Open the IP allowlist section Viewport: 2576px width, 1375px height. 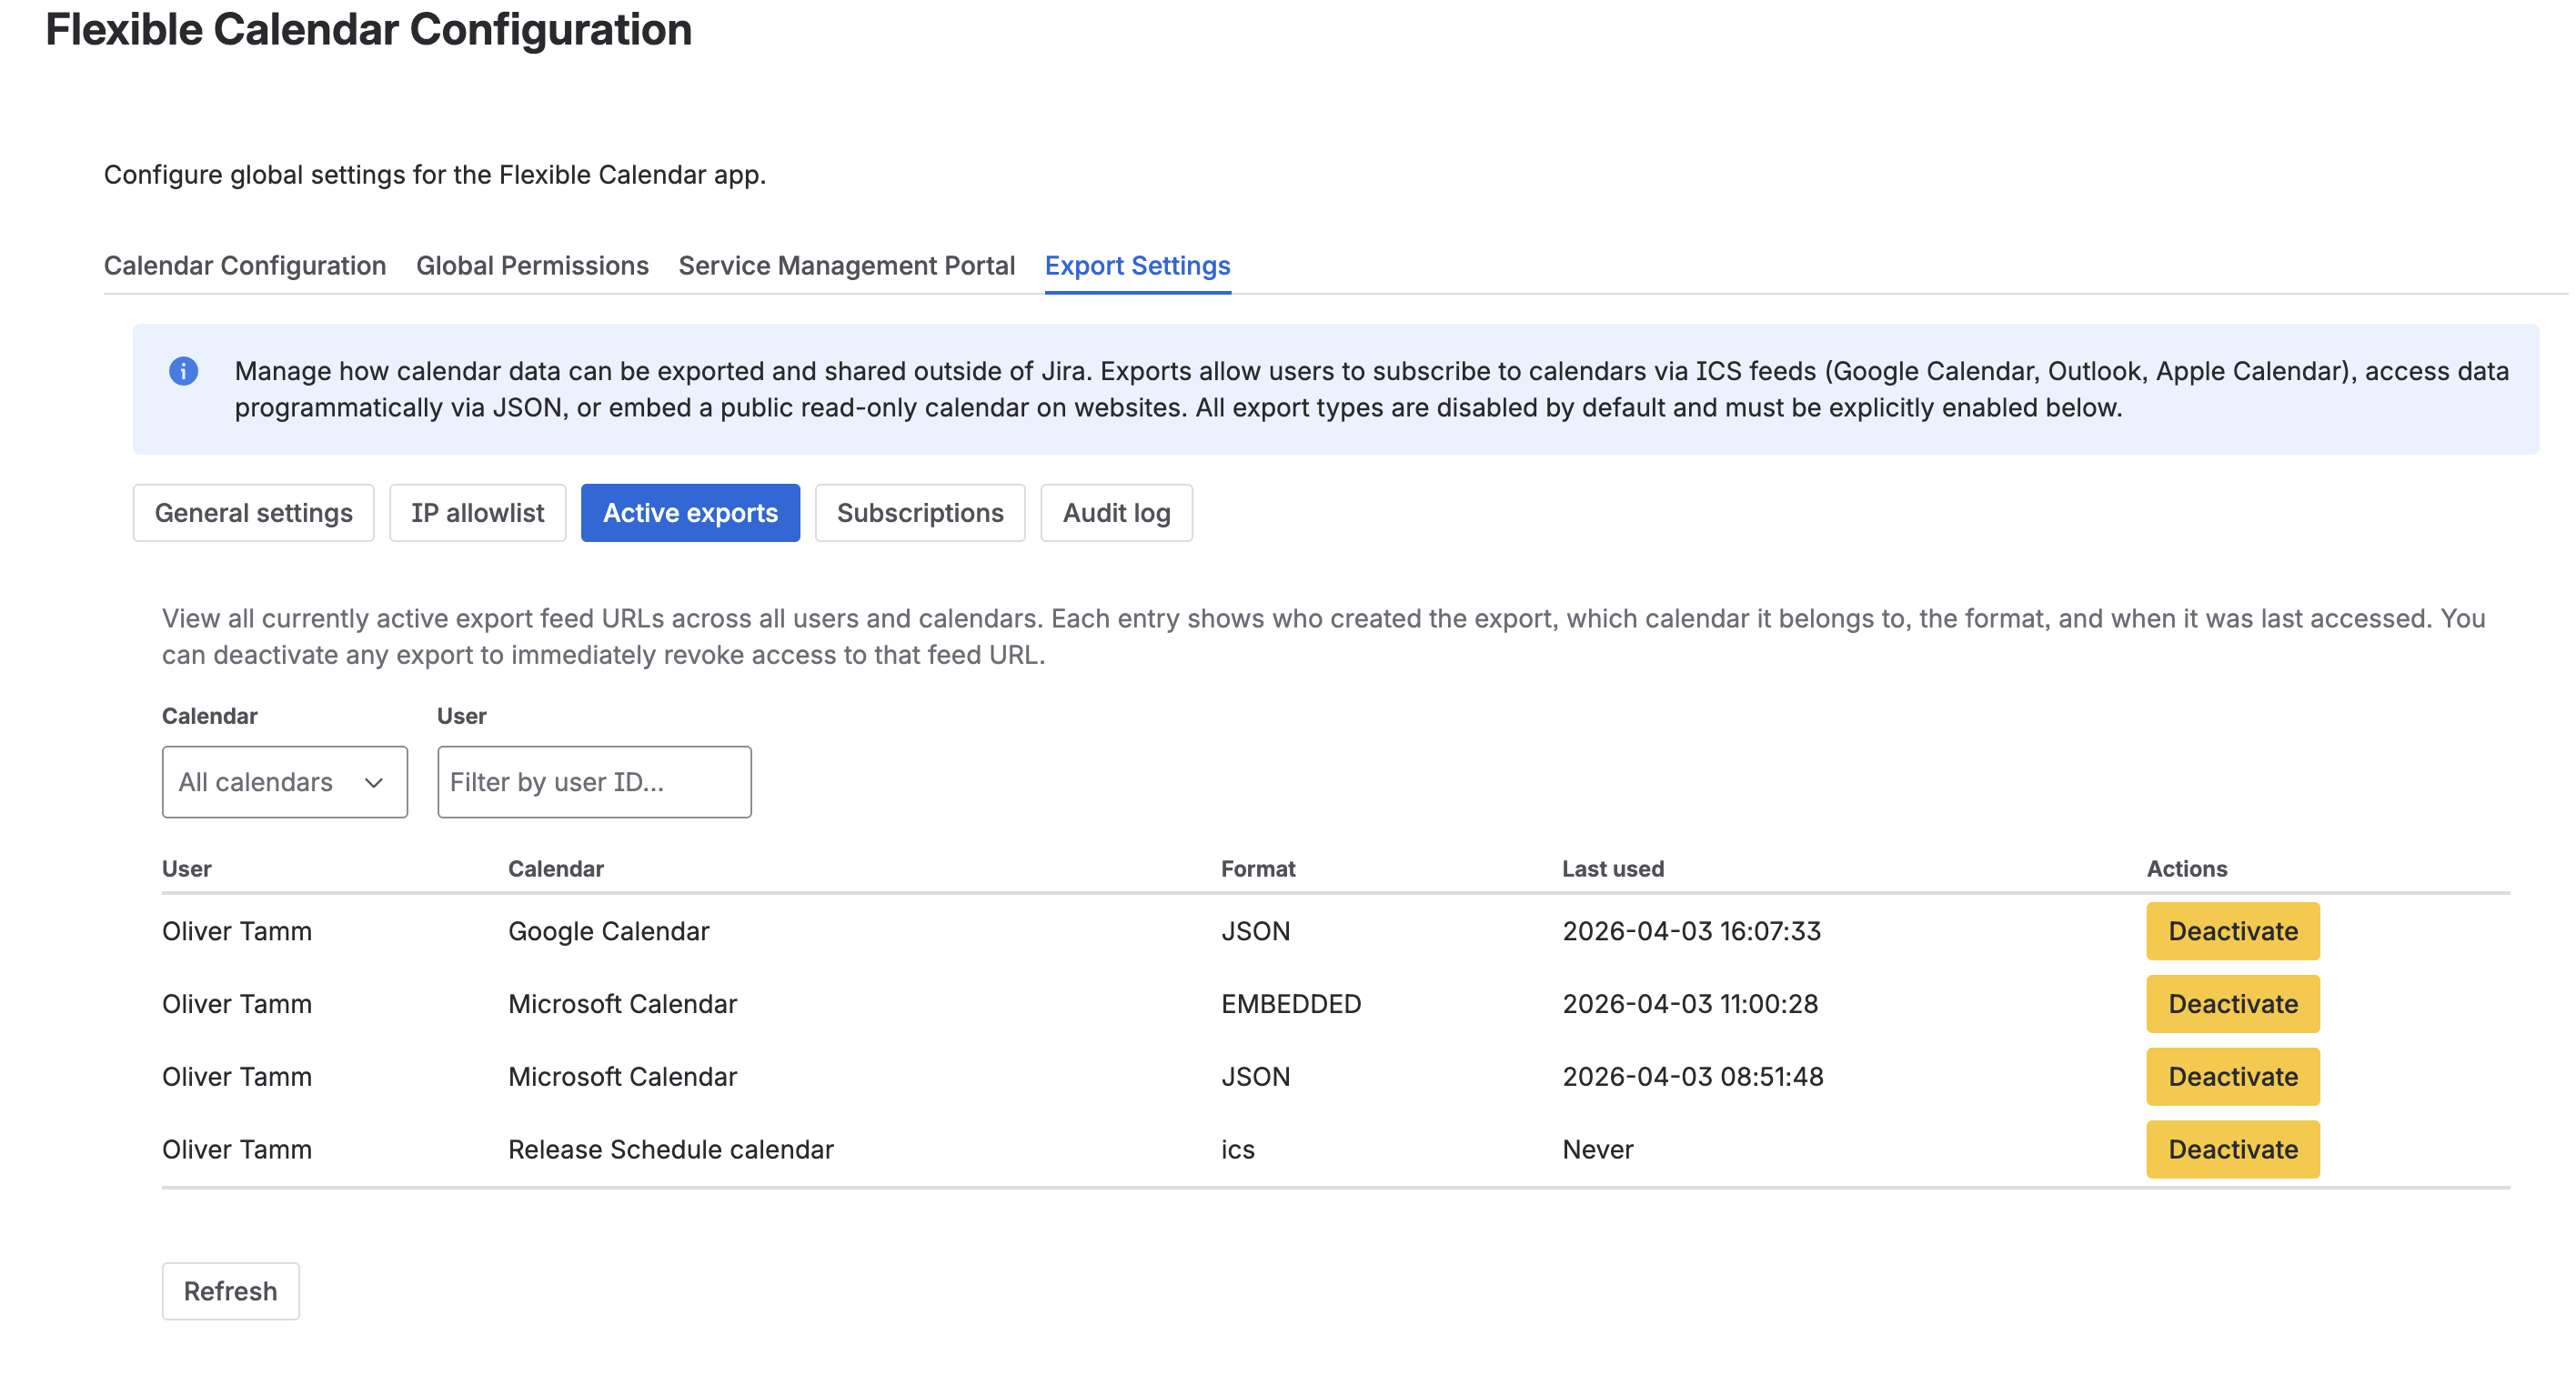(477, 513)
